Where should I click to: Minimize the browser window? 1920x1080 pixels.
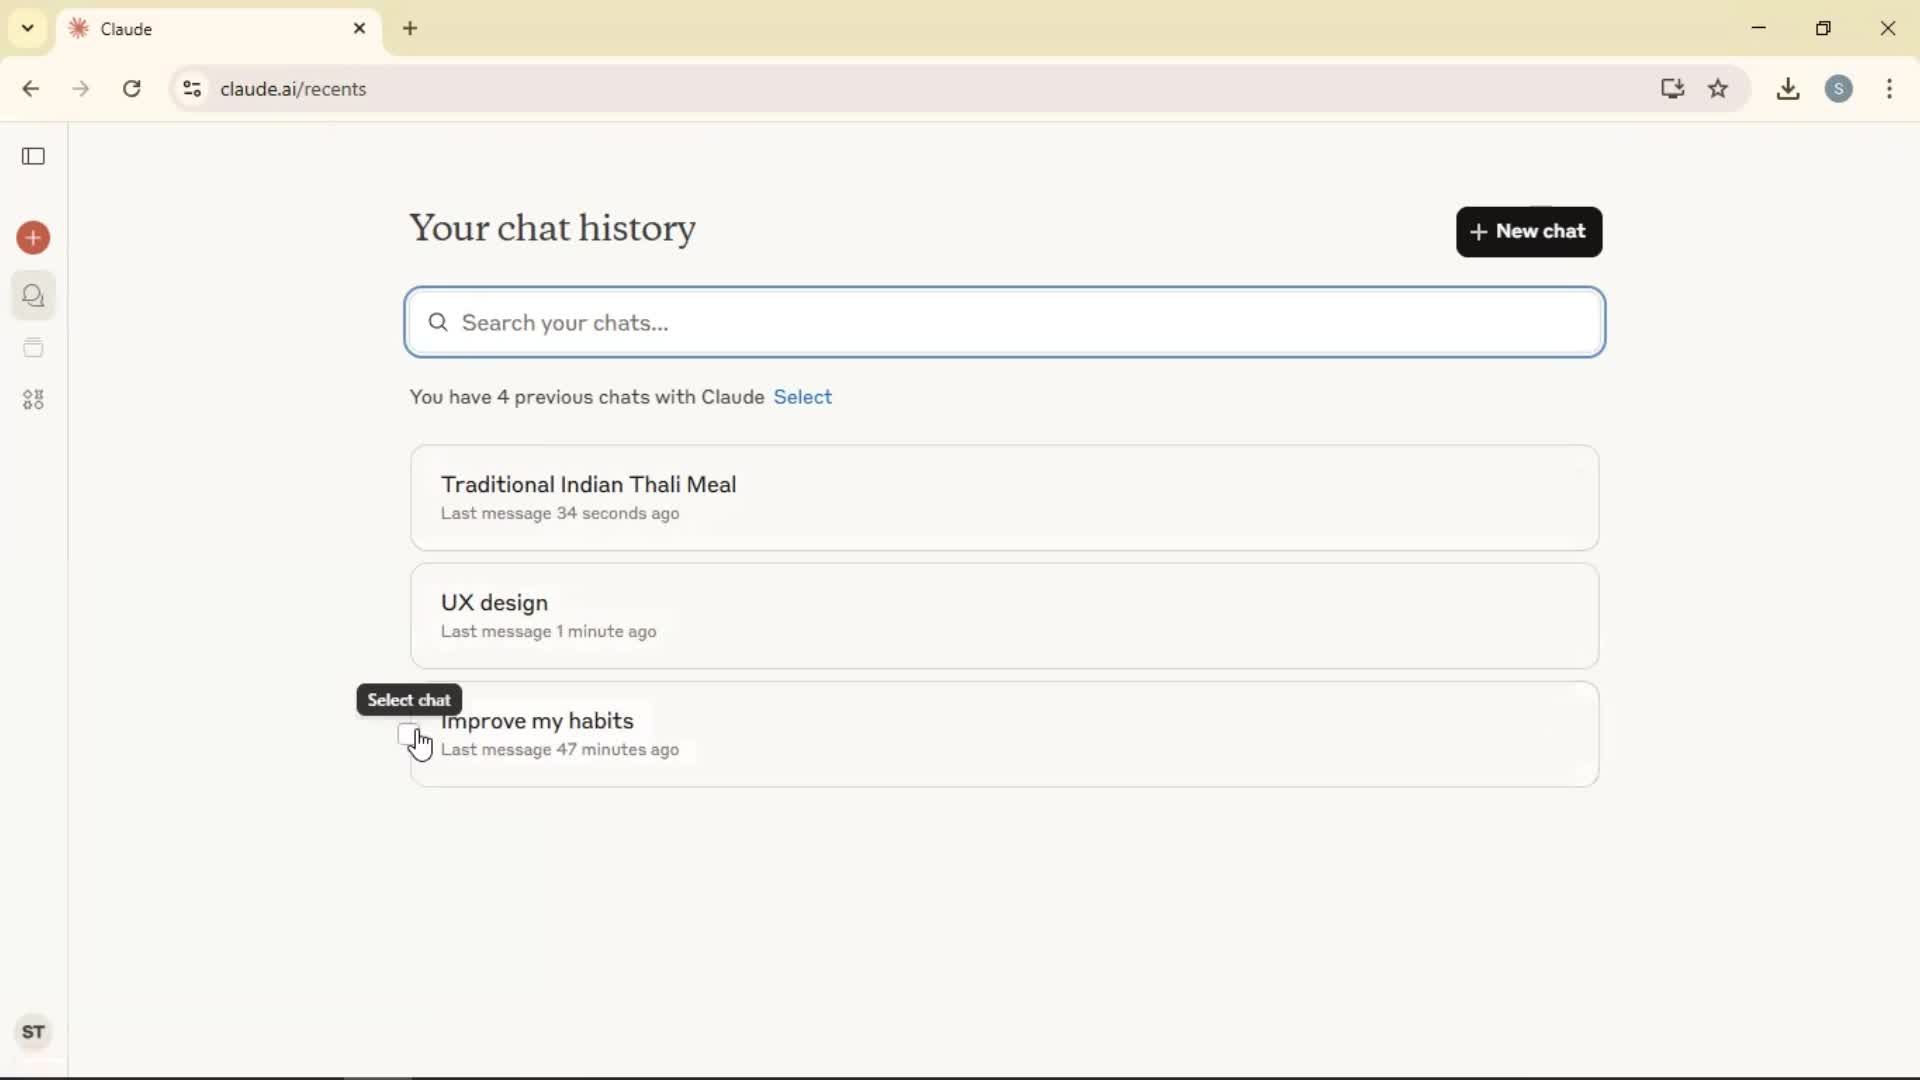pyautogui.click(x=1759, y=28)
